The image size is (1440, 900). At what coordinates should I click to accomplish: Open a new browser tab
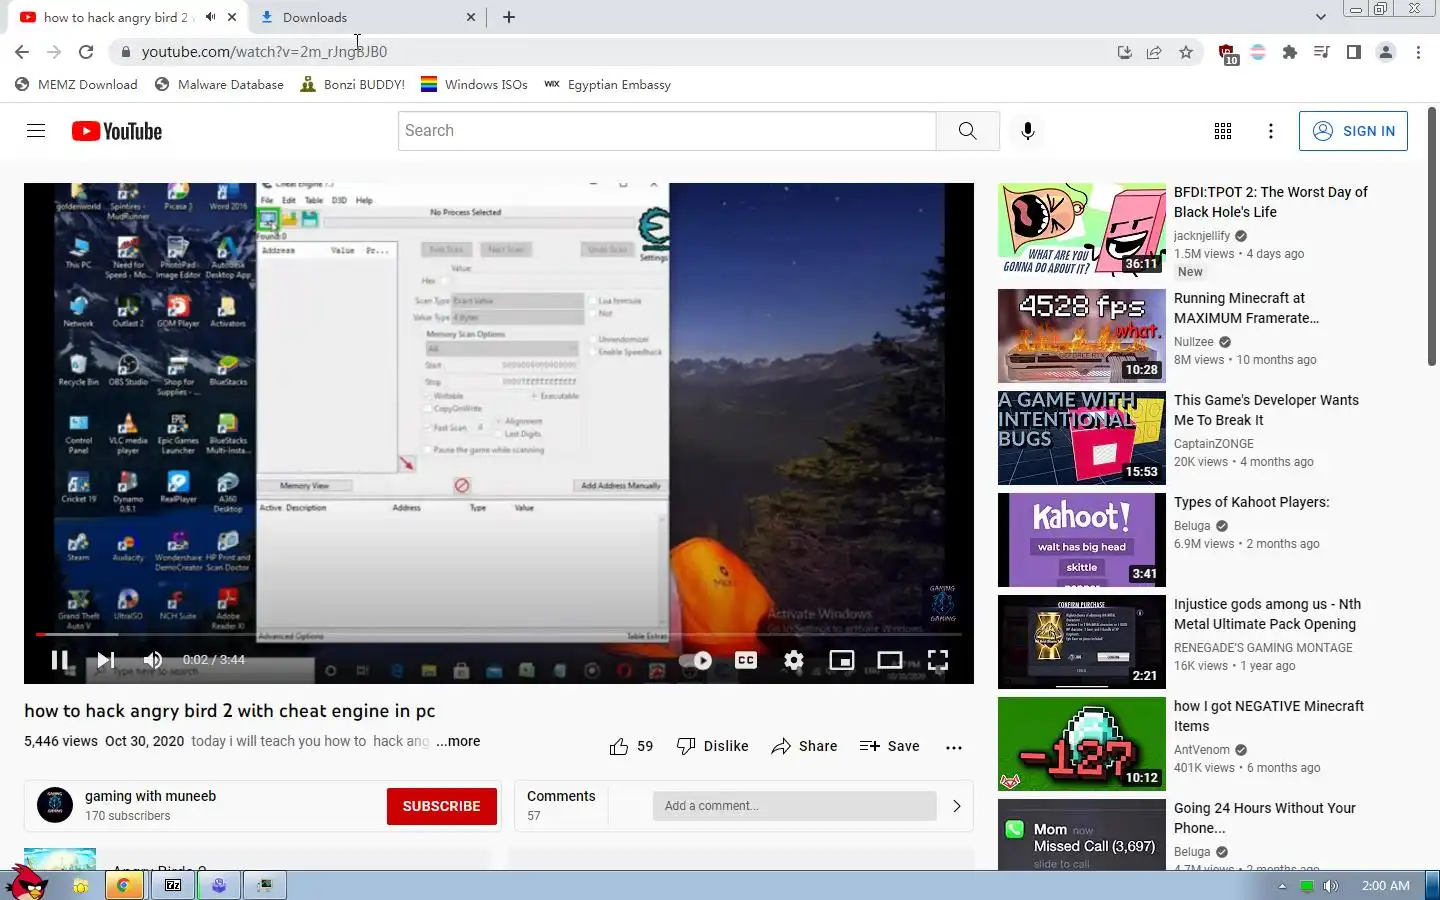click(x=509, y=17)
